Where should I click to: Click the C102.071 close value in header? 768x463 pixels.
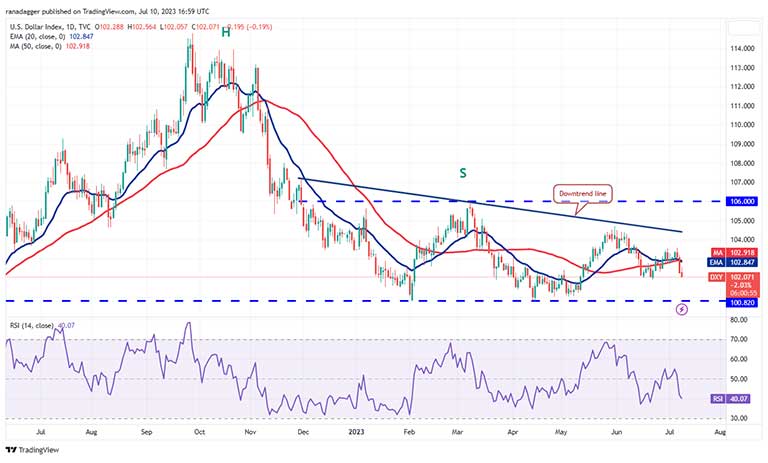206,27
